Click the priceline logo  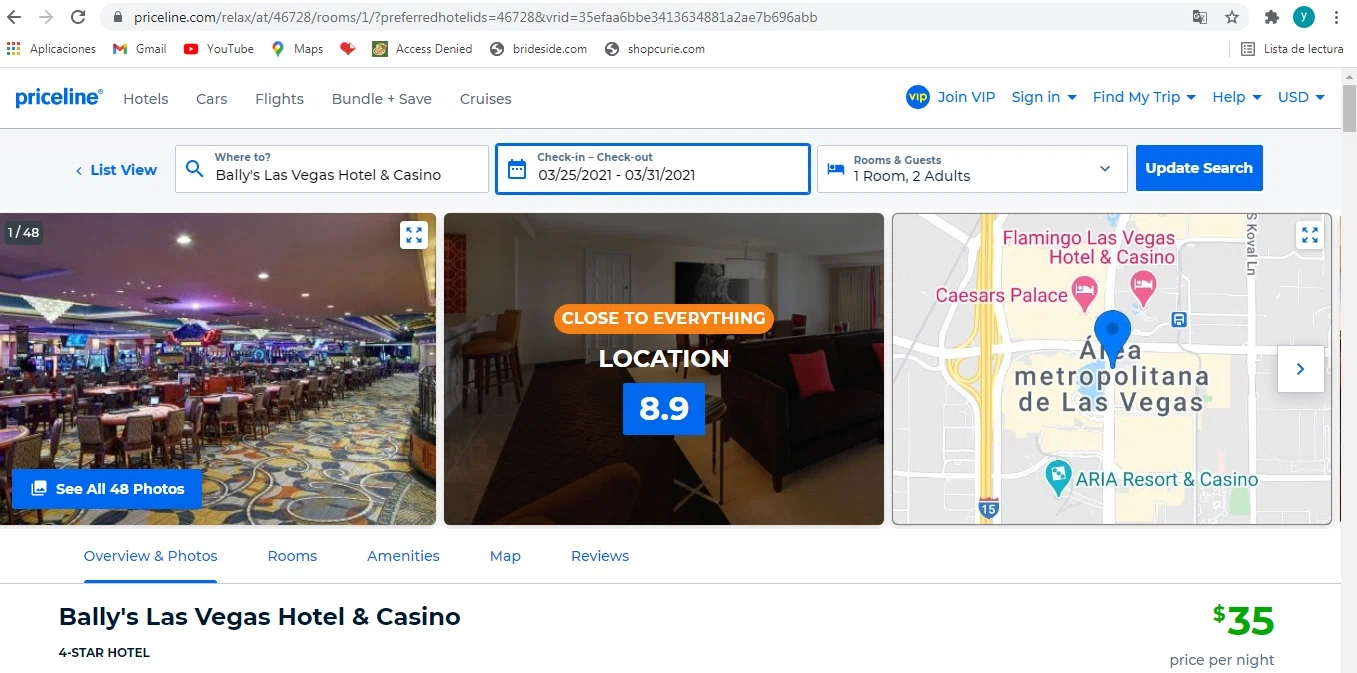(x=58, y=97)
